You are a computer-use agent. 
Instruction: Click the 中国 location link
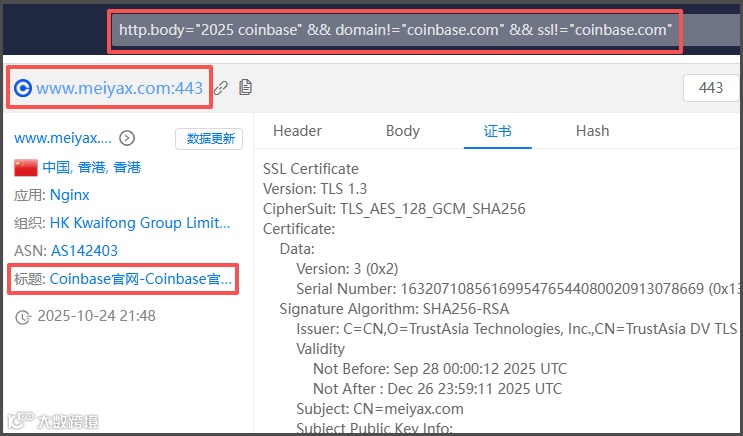tap(56, 167)
